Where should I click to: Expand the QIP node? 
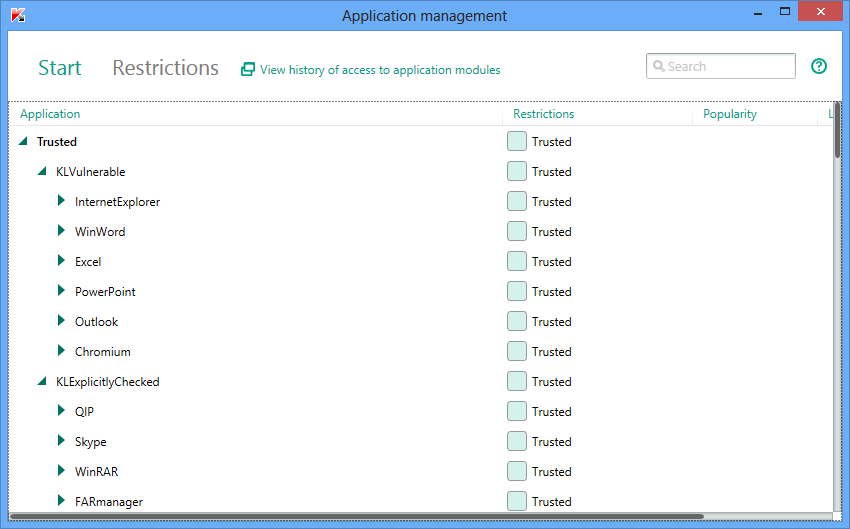[61, 411]
